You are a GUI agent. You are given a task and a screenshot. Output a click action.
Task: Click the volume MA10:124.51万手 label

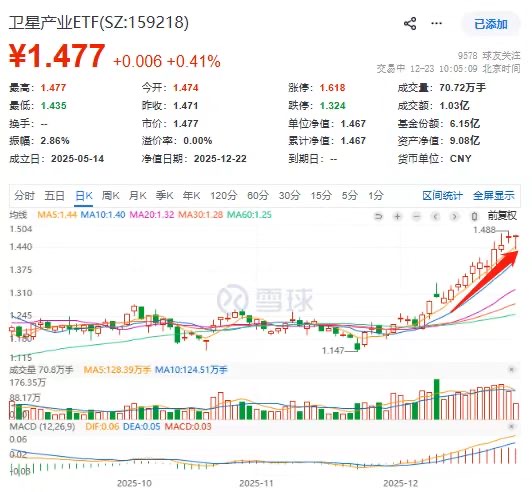point(191,370)
